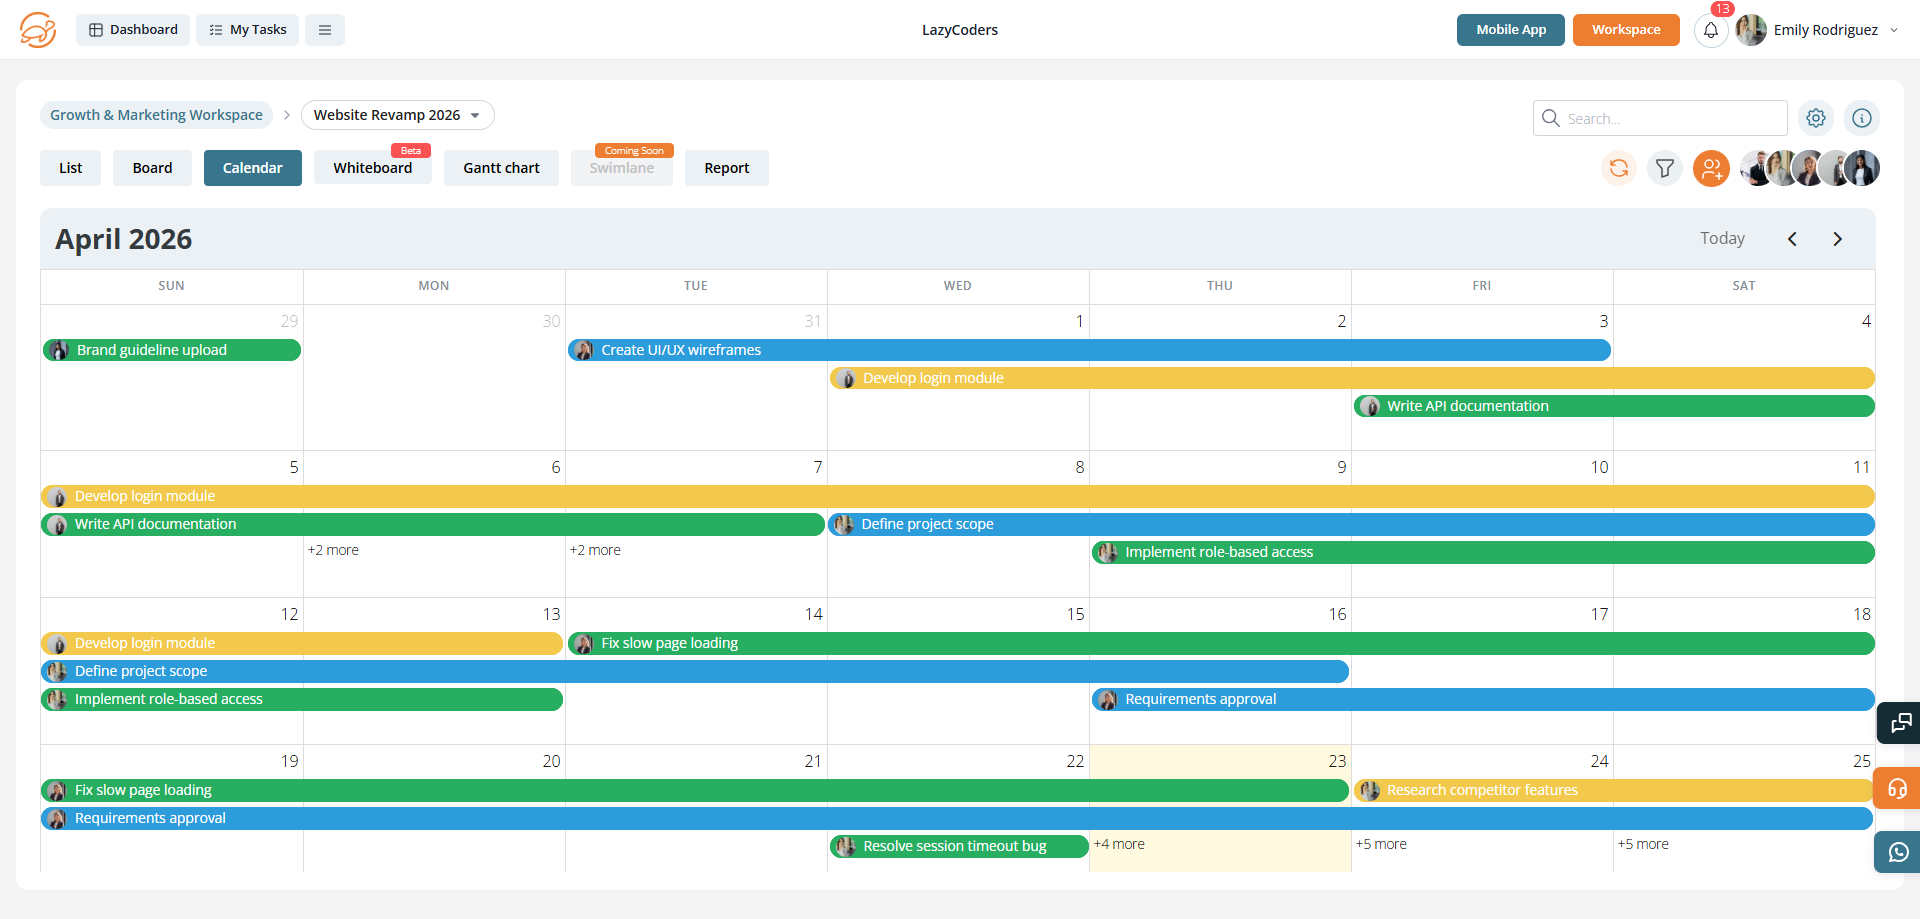This screenshot has height=919, width=1920.
Task: Show '+4 more' tasks on Thursday 23
Action: pos(1119,844)
